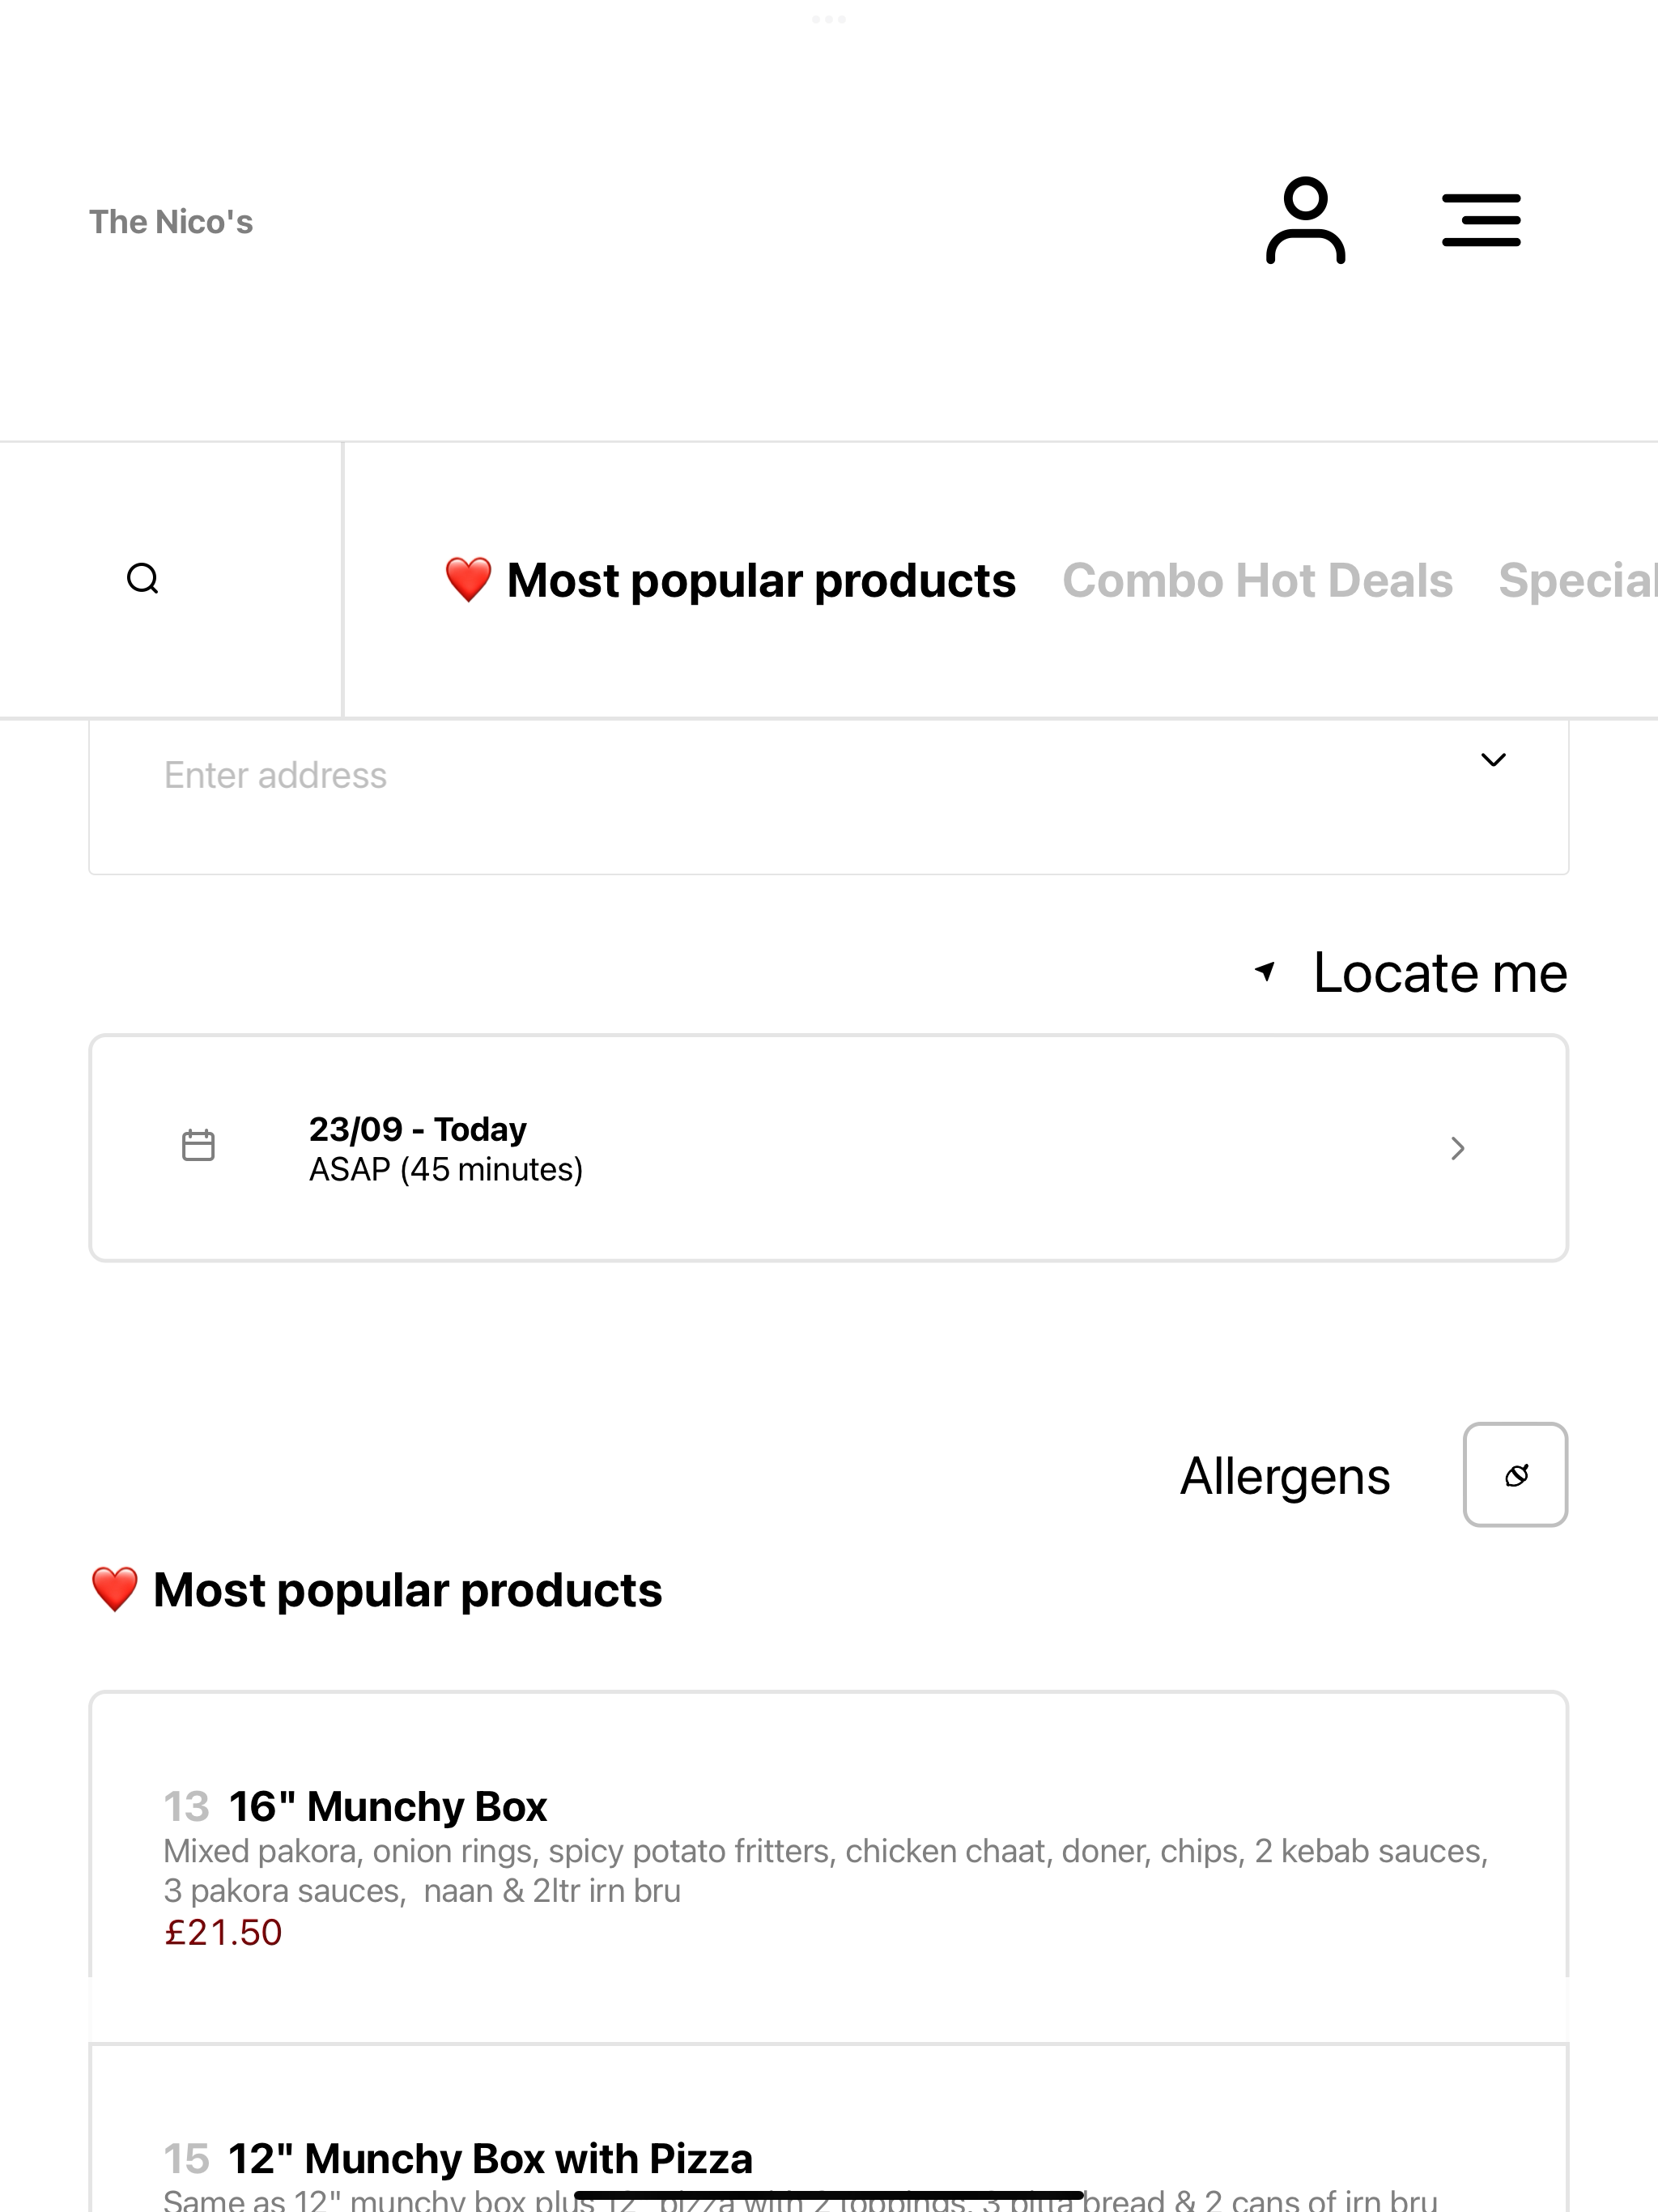Tap the search magnifier icon
1658x2212 pixels.
click(143, 579)
